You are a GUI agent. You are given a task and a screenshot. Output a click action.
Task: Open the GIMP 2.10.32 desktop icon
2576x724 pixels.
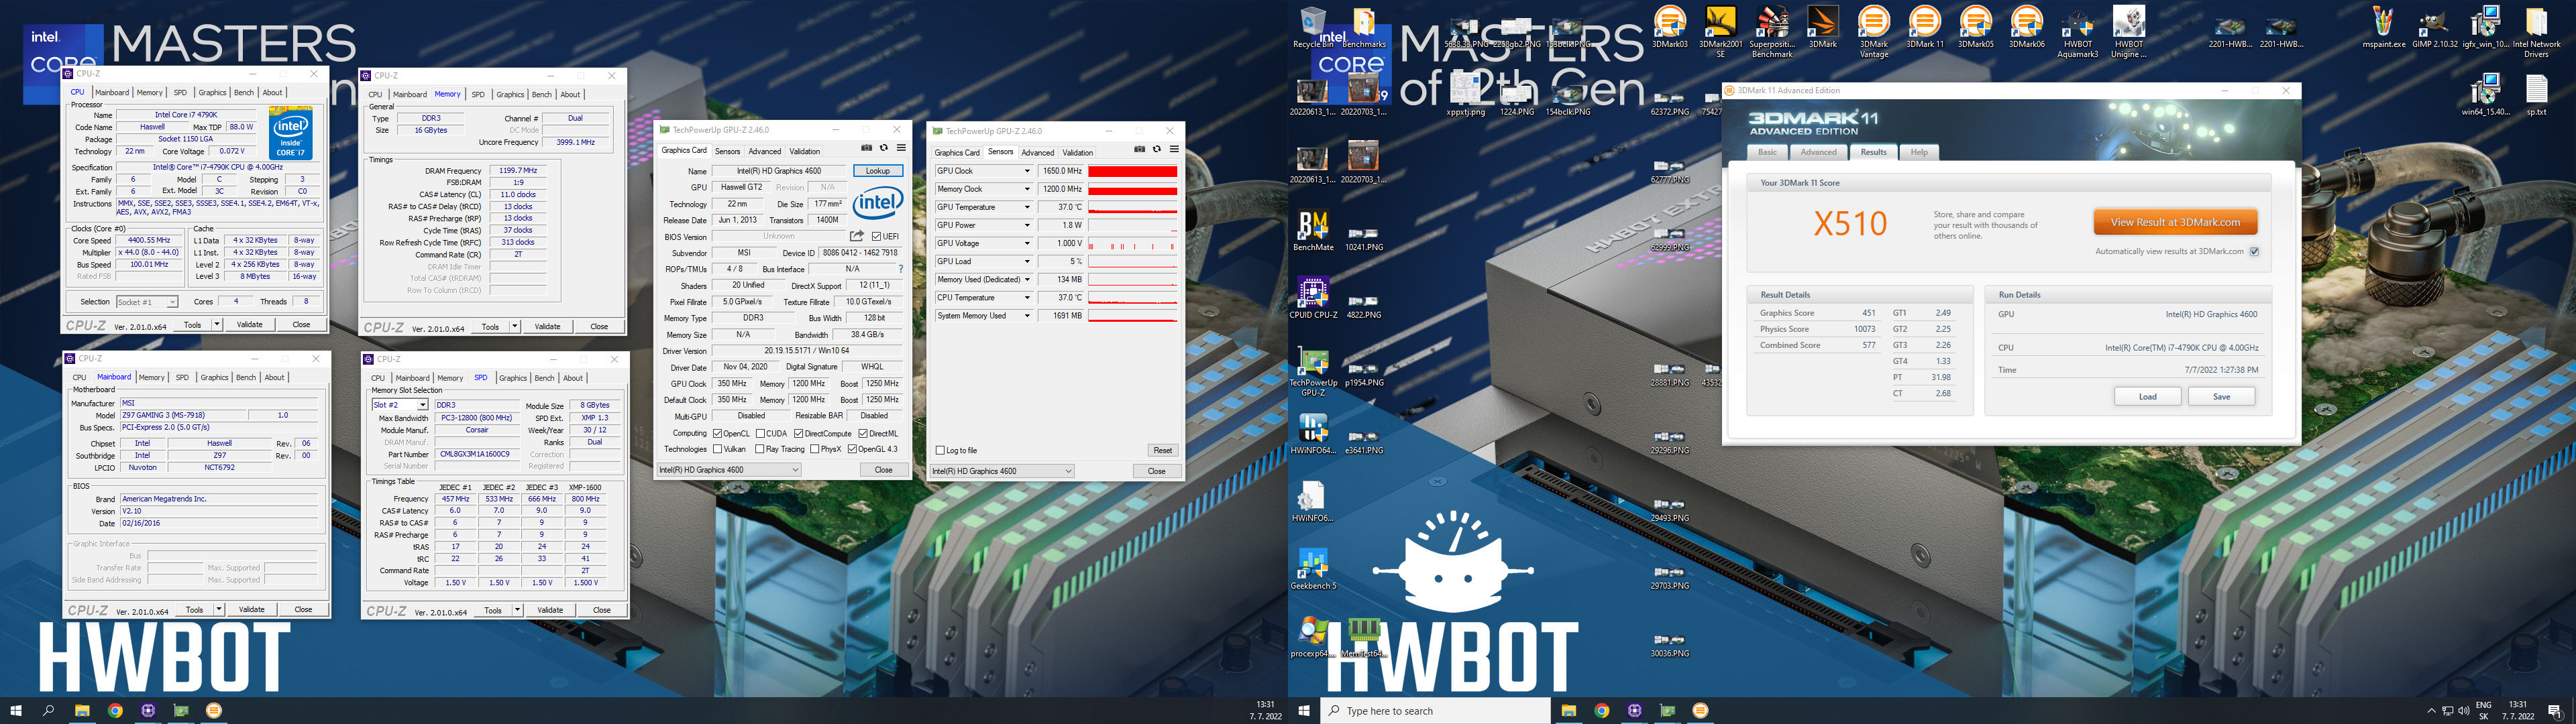[x=2434, y=28]
